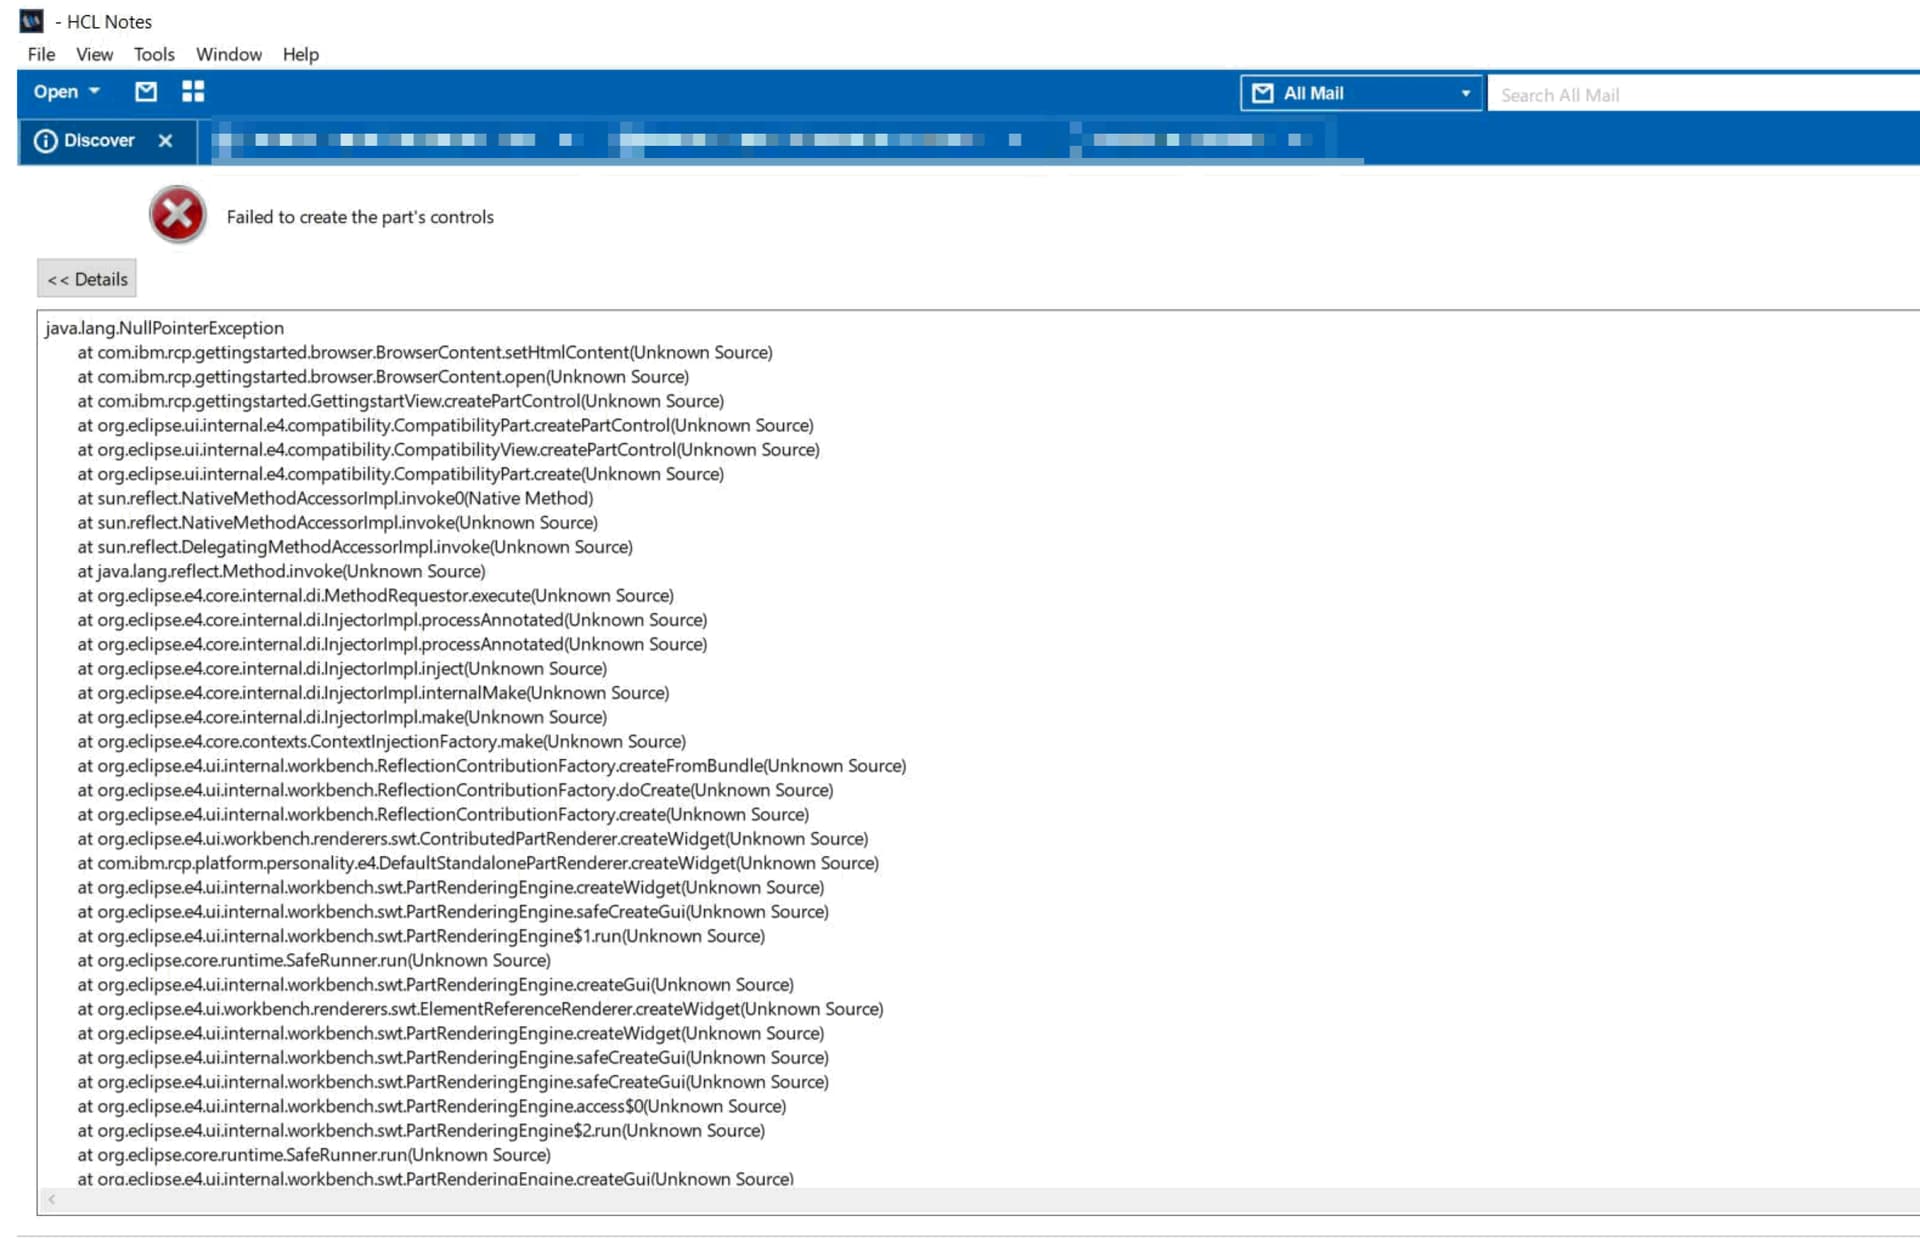
Task: Click the 'GettingstartView.createPartControl' stack line
Action: tap(401, 401)
